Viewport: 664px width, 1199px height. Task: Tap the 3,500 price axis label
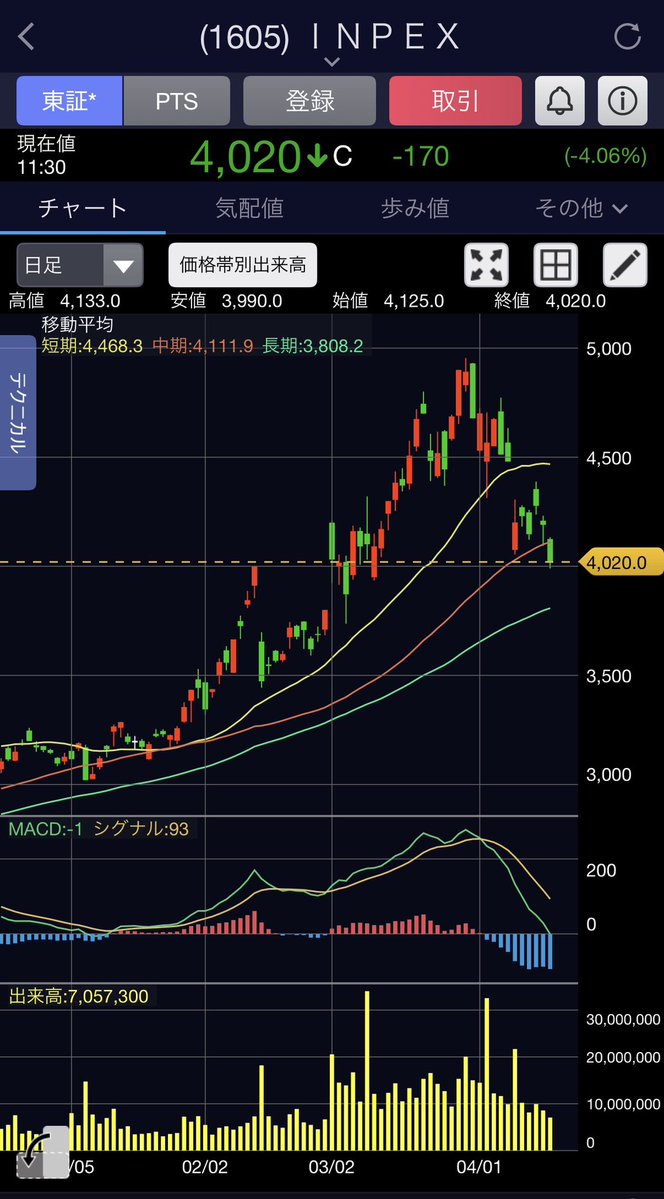(x=608, y=676)
